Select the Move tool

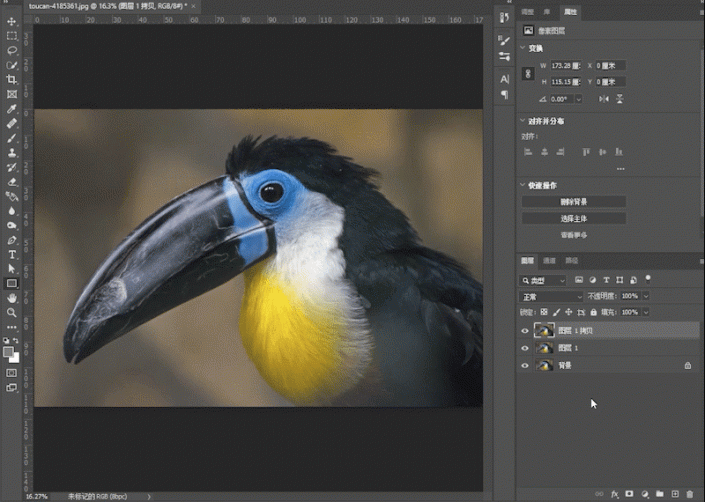tap(12, 21)
